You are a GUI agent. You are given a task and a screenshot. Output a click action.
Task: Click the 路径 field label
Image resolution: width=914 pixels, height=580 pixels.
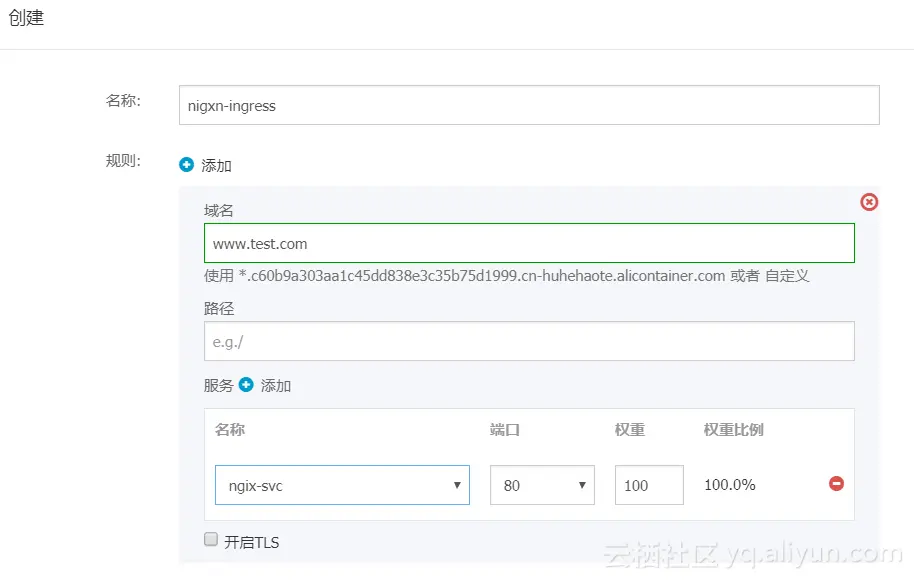219,308
